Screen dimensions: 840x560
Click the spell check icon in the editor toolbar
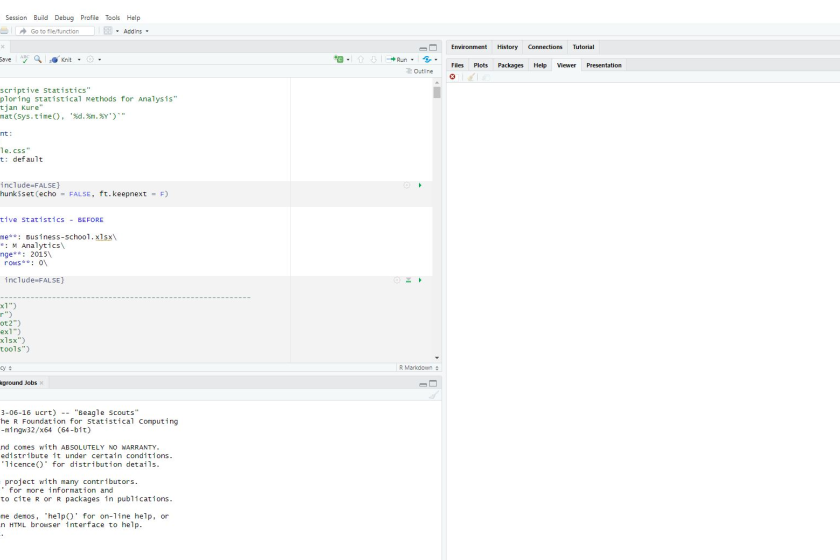23,59
